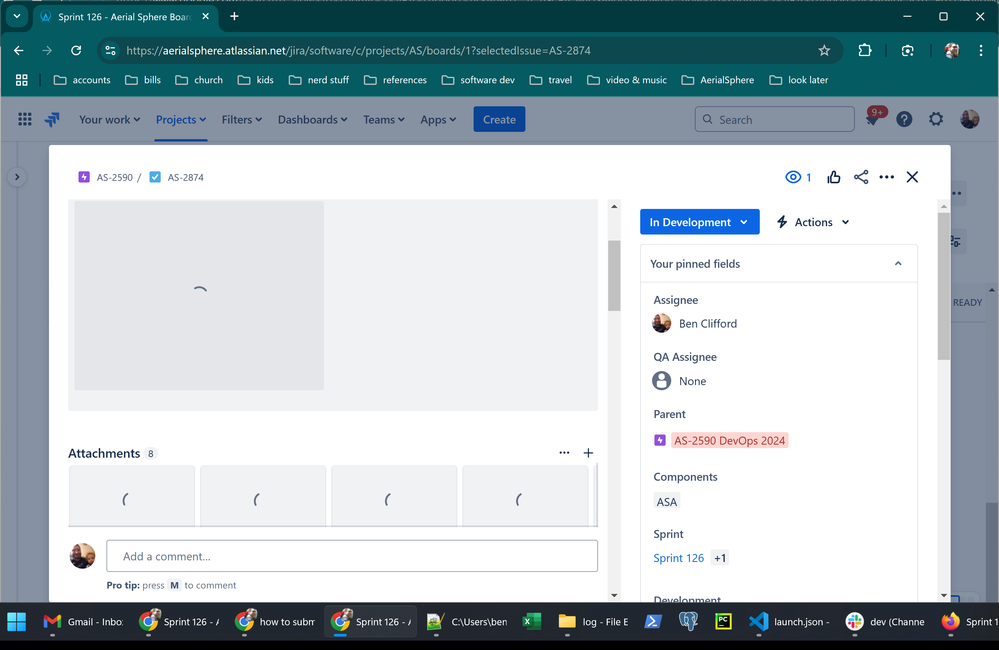Open the Jira help question mark icon

[x=904, y=119]
